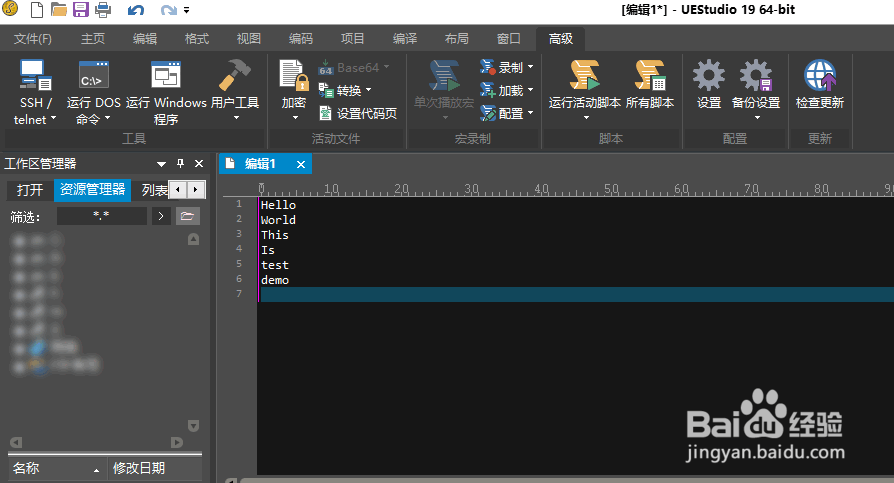Screen dimensions: 894x483
Task: Switch to the 主页 ribbon tab
Action: click(93, 39)
